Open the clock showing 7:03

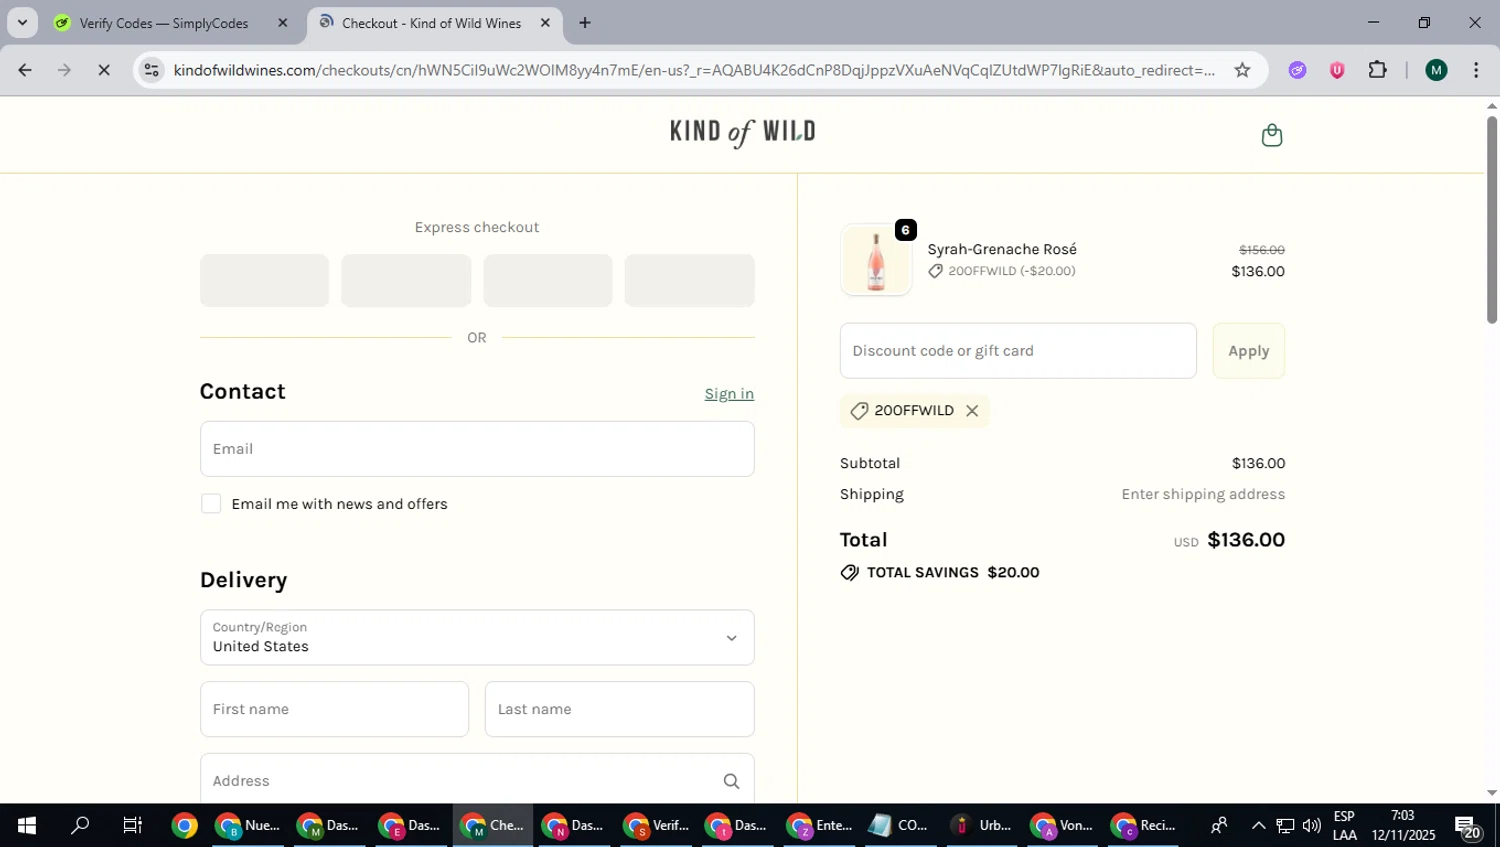point(1403,826)
